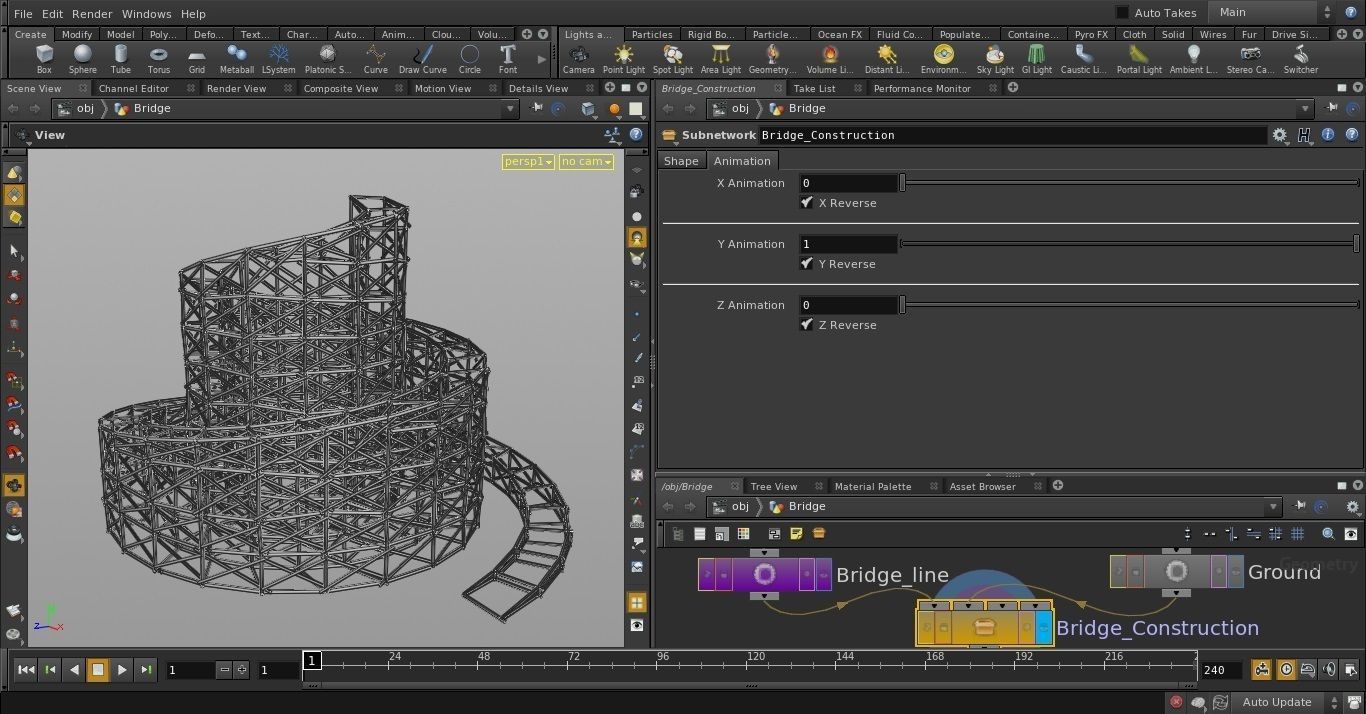1366x714 pixels.
Task: Toggle display flag on Bridge_Construction node
Action: (x=1044, y=628)
